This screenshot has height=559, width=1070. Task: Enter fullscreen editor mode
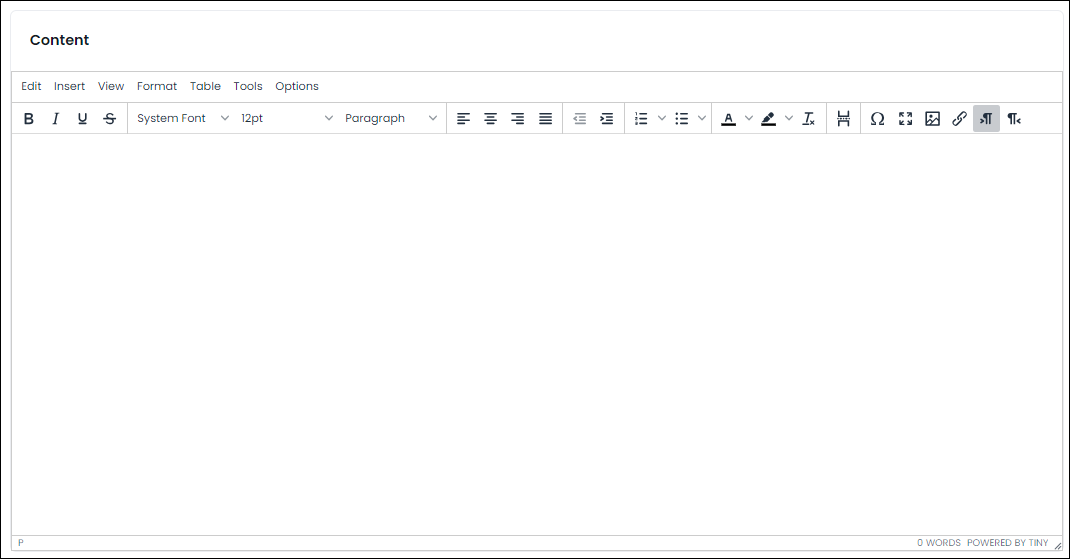905,118
